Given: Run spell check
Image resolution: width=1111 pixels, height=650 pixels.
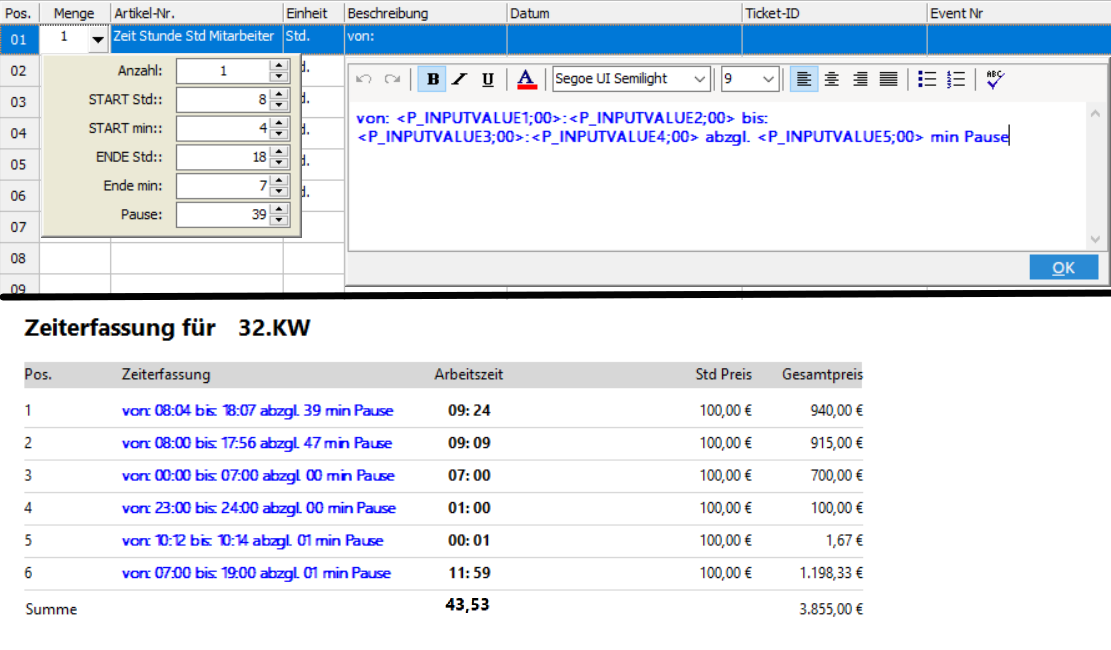Looking at the screenshot, I should click(x=995, y=79).
